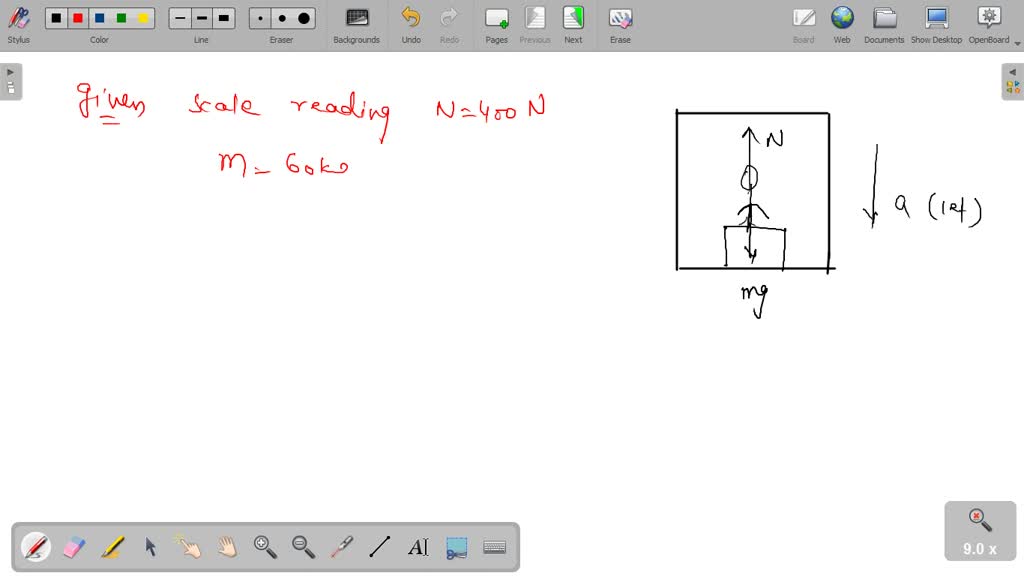The height and width of the screenshot is (576, 1024).
Task: Click Show Desktop
Action: [936, 25]
